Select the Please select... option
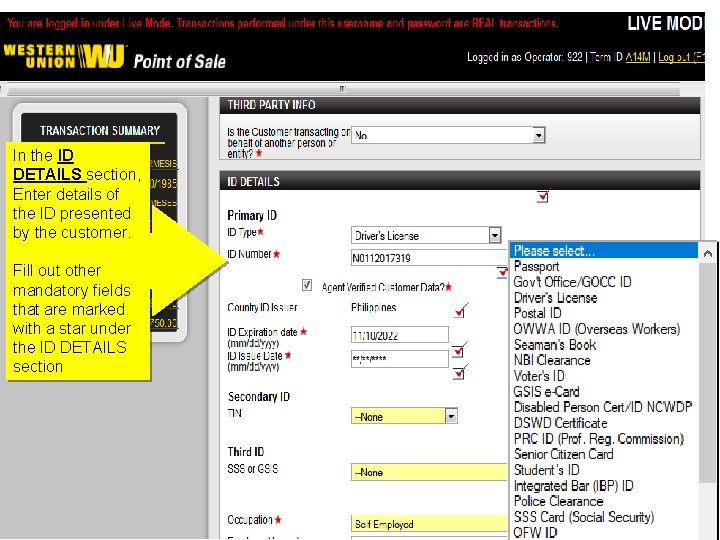The image size is (720, 540). click(x=604, y=251)
